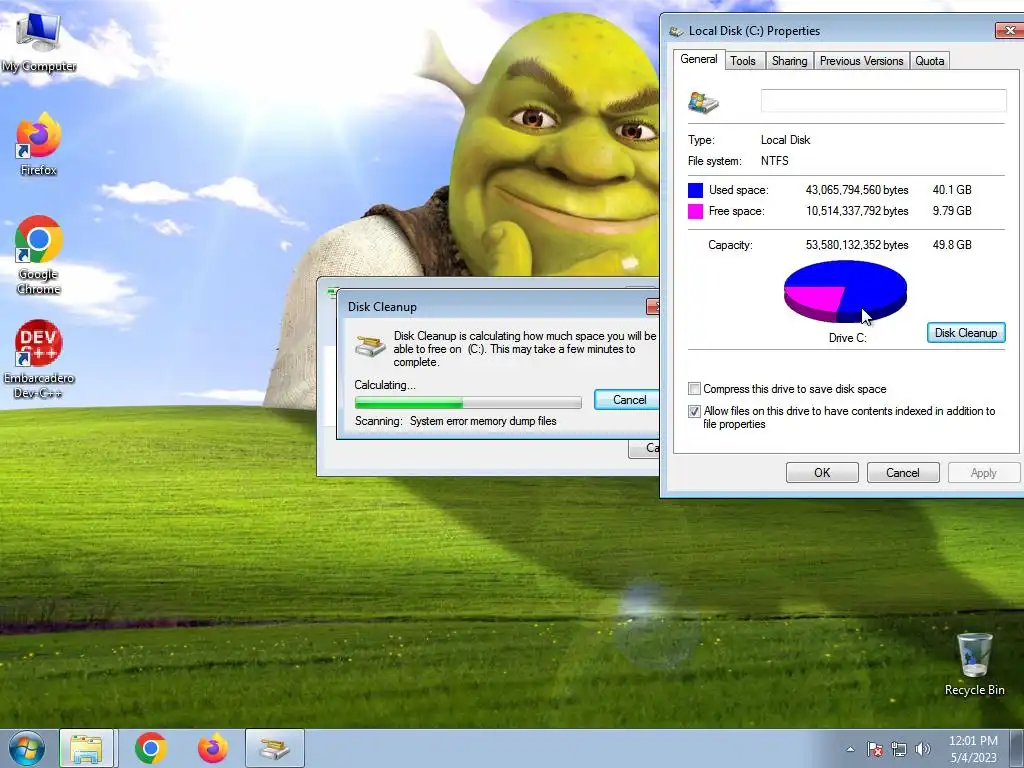Click the 43,065,794,560 bytes used value
The image size is (1024, 768).
coord(857,190)
